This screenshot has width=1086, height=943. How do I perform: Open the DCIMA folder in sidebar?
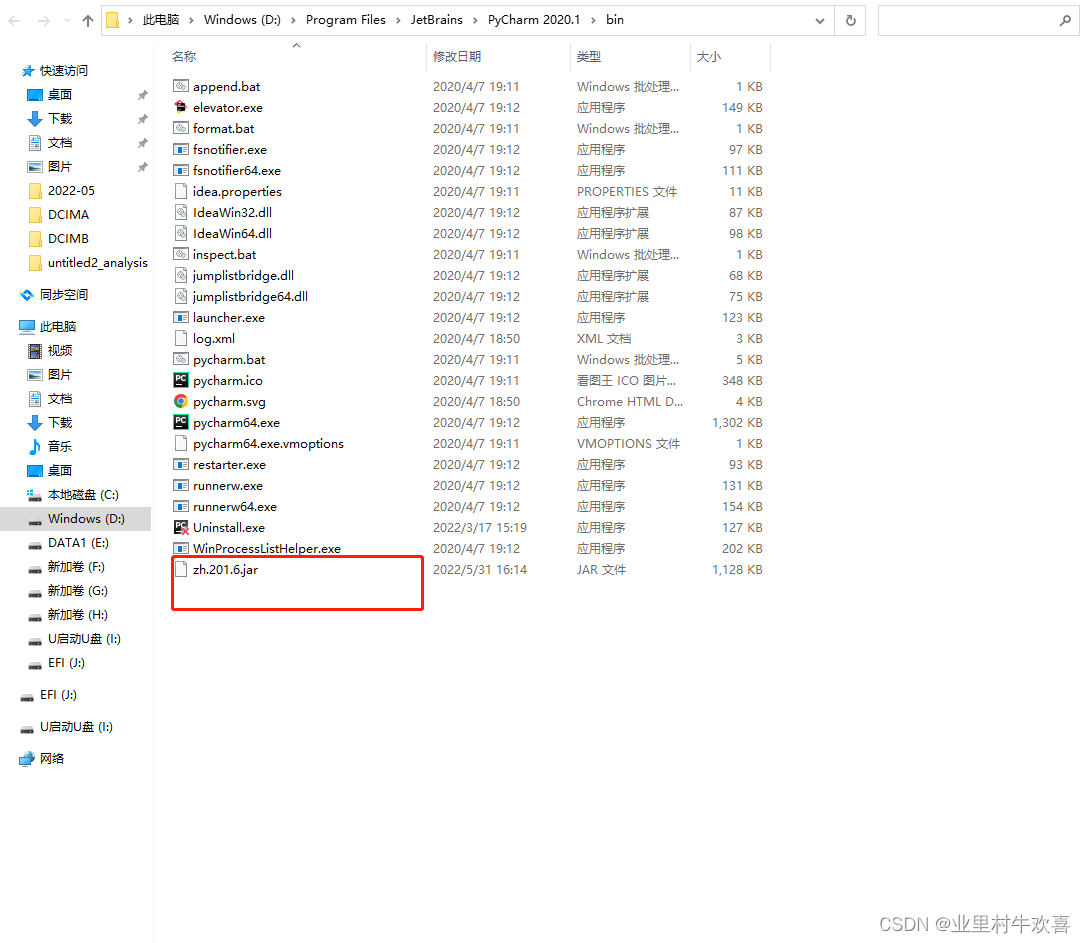tap(68, 215)
